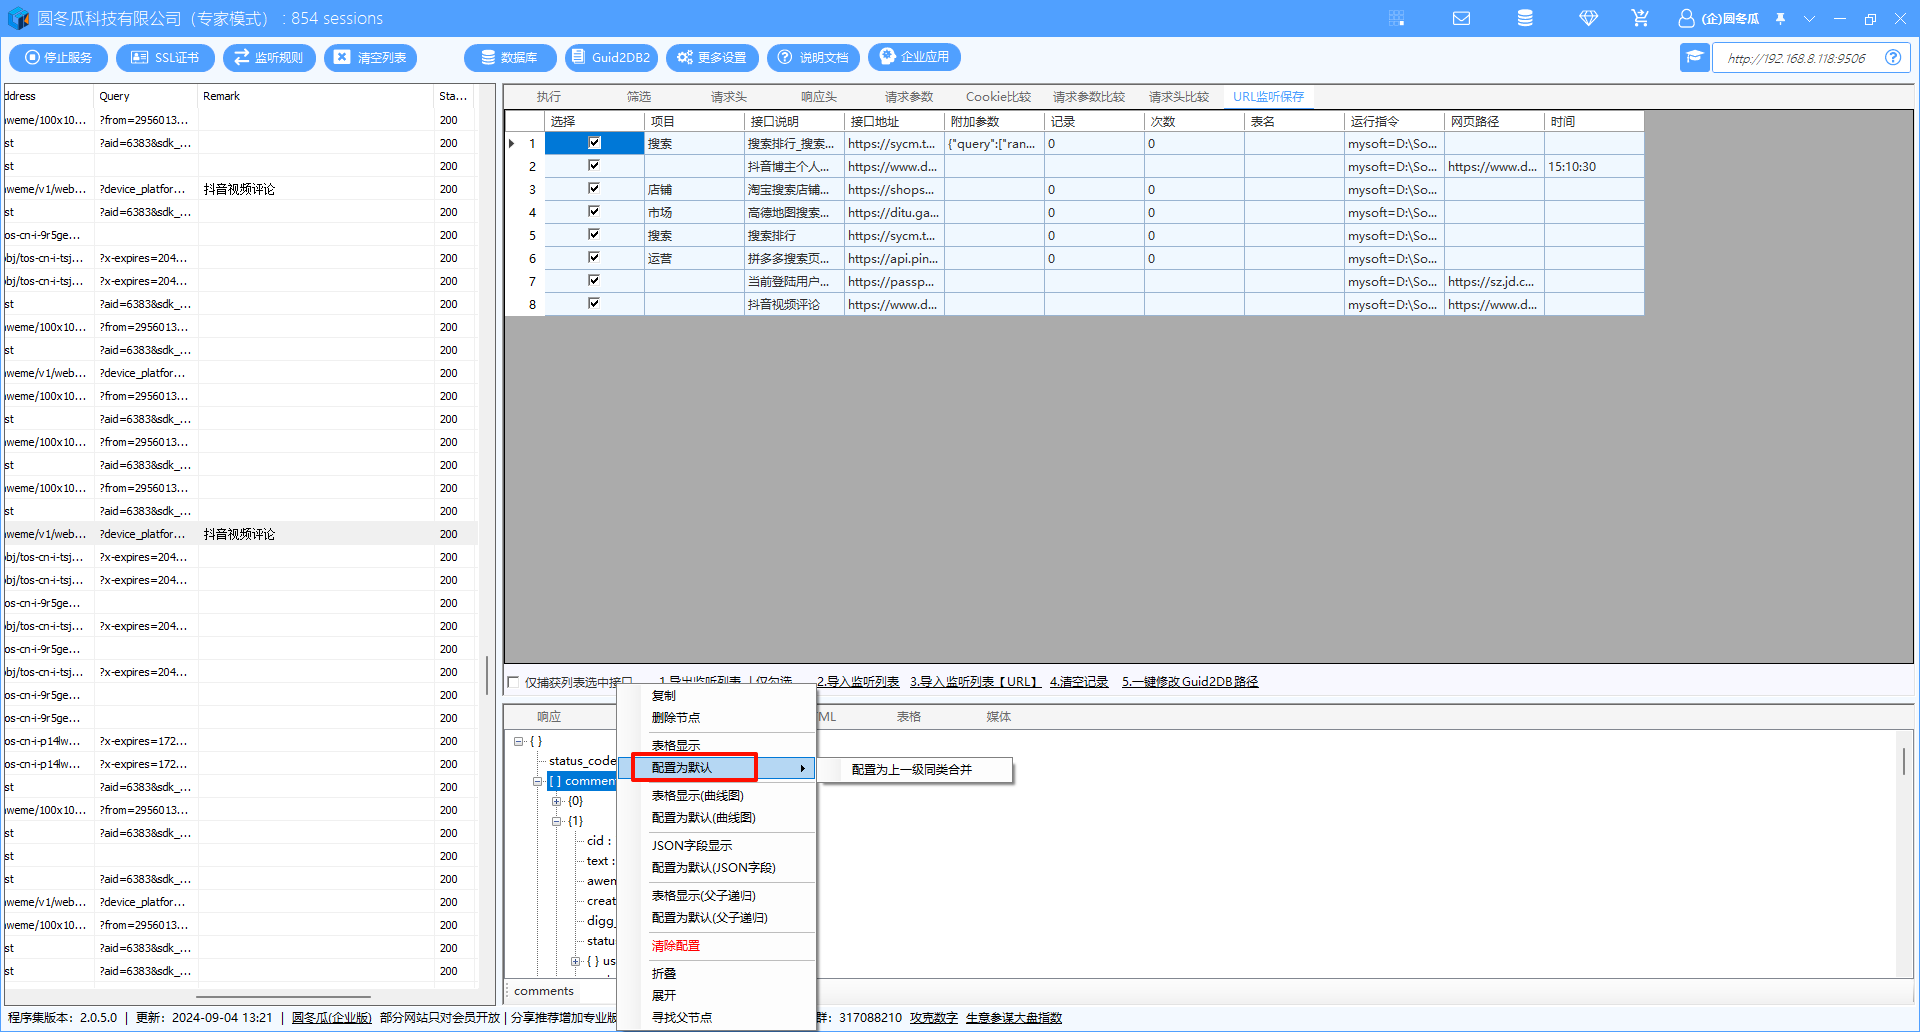Expand the {0} tree node
This screenshot has height=1032, width=1920.
557,801
